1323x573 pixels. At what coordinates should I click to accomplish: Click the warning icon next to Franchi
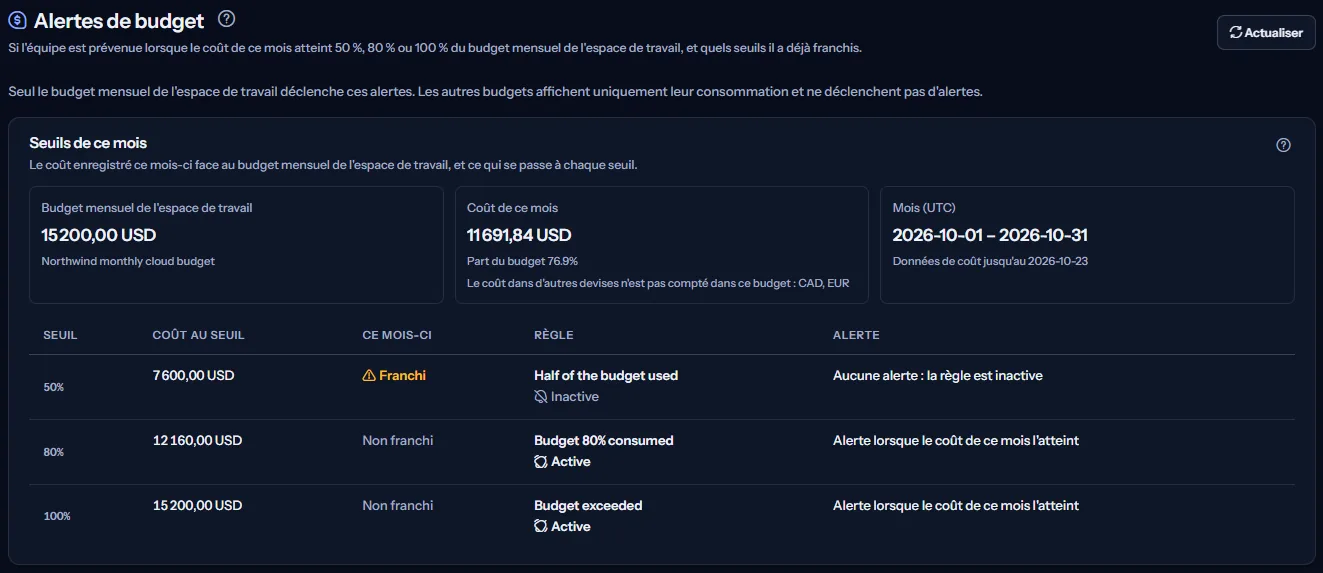pyautogui.click(x=369, y=376)
